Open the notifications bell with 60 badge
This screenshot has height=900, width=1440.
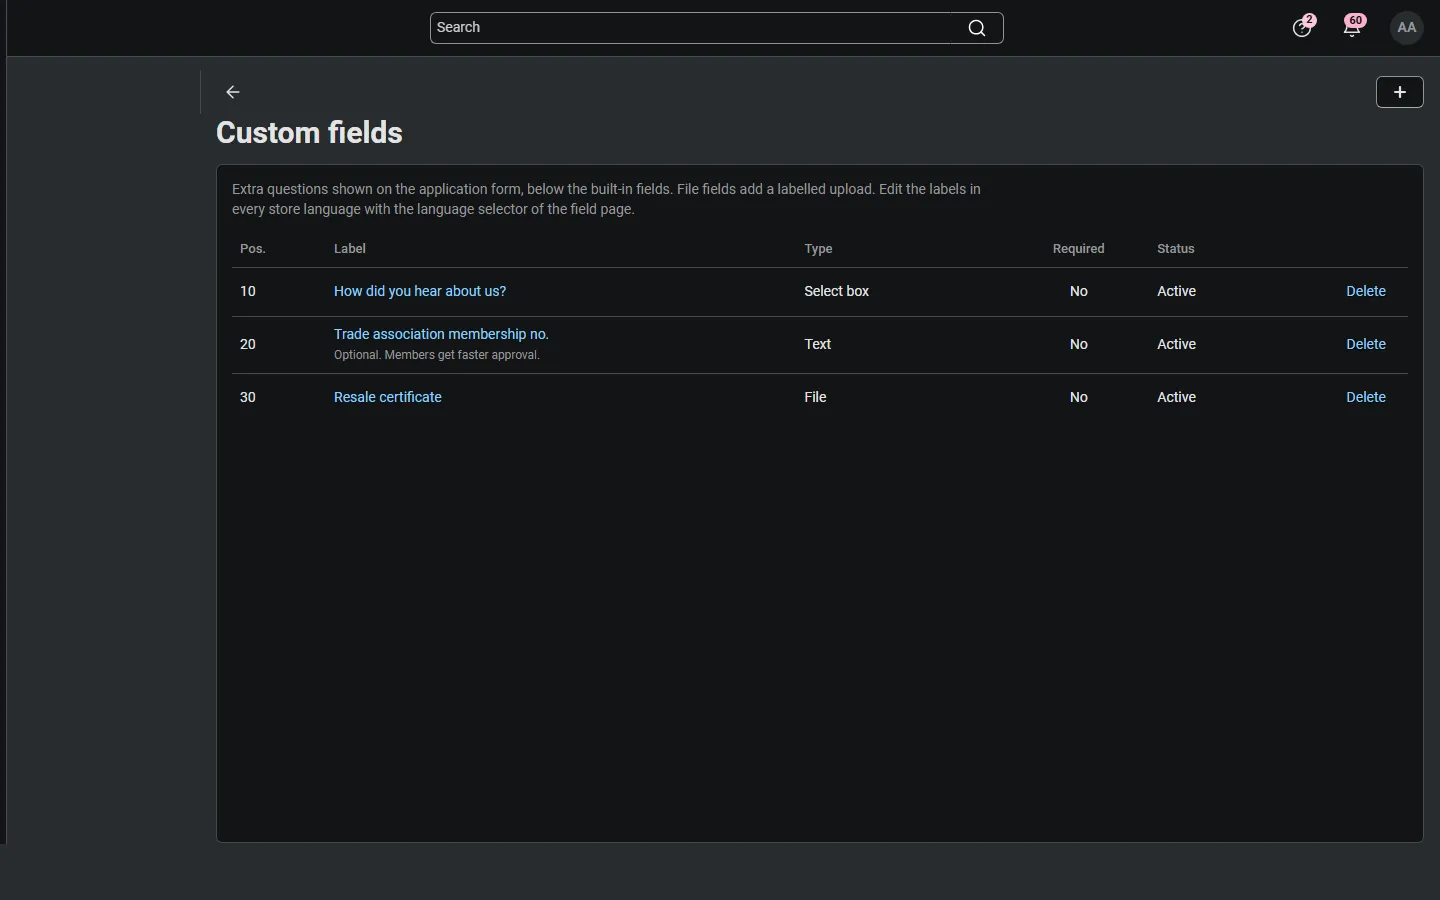1354,27
